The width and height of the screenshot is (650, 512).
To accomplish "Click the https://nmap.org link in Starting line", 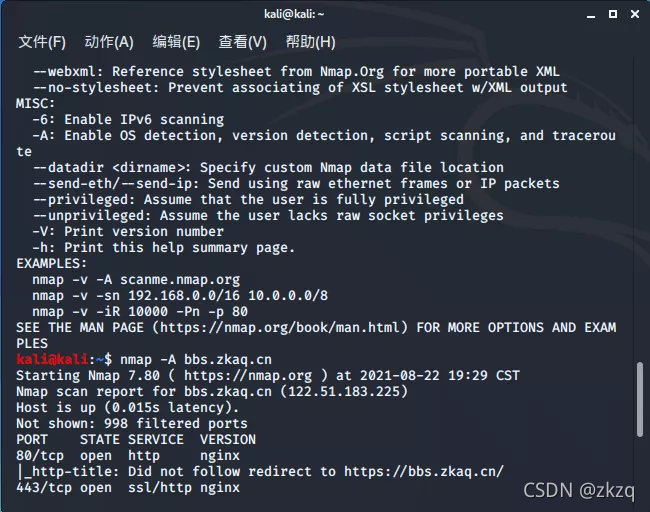I will [248, 376].
